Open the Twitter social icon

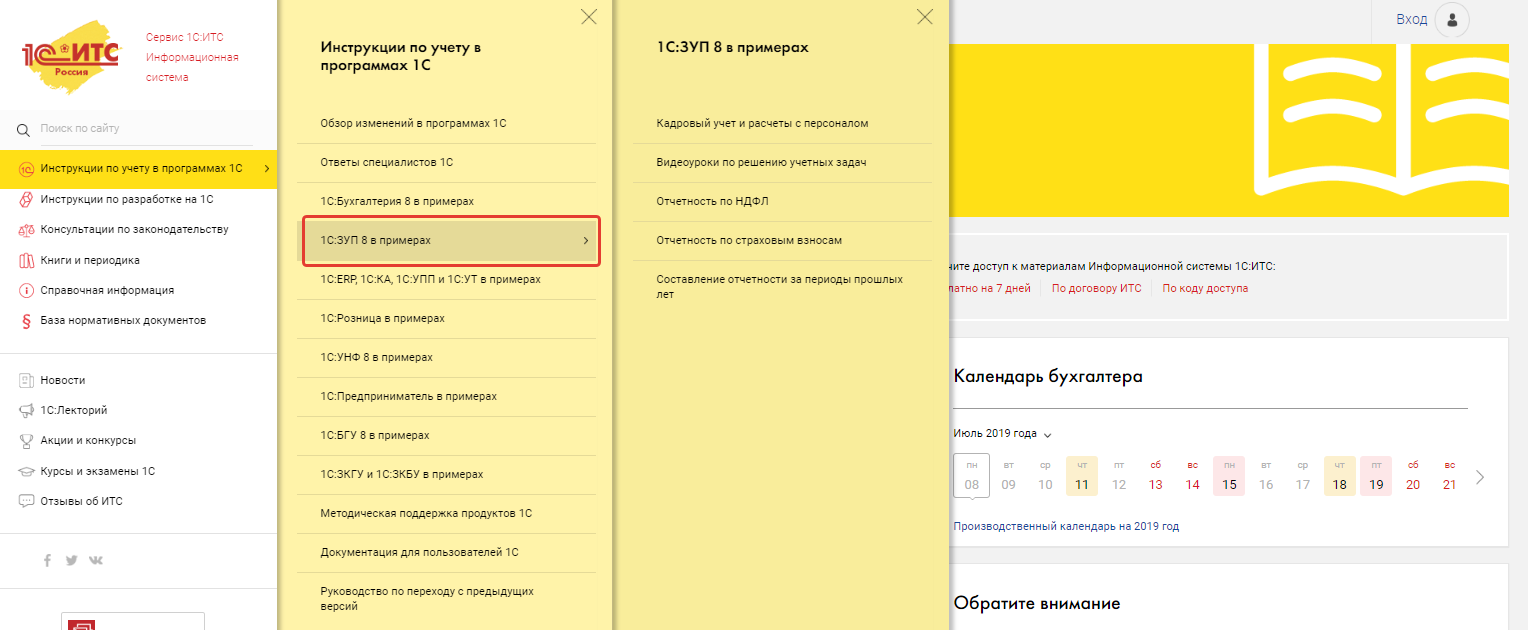[x=71, y=561]
